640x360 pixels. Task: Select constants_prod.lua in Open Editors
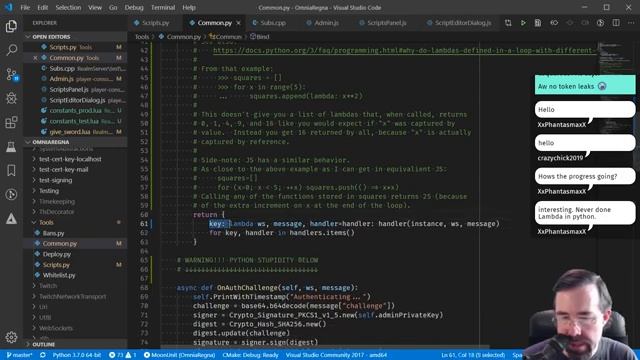76,111
